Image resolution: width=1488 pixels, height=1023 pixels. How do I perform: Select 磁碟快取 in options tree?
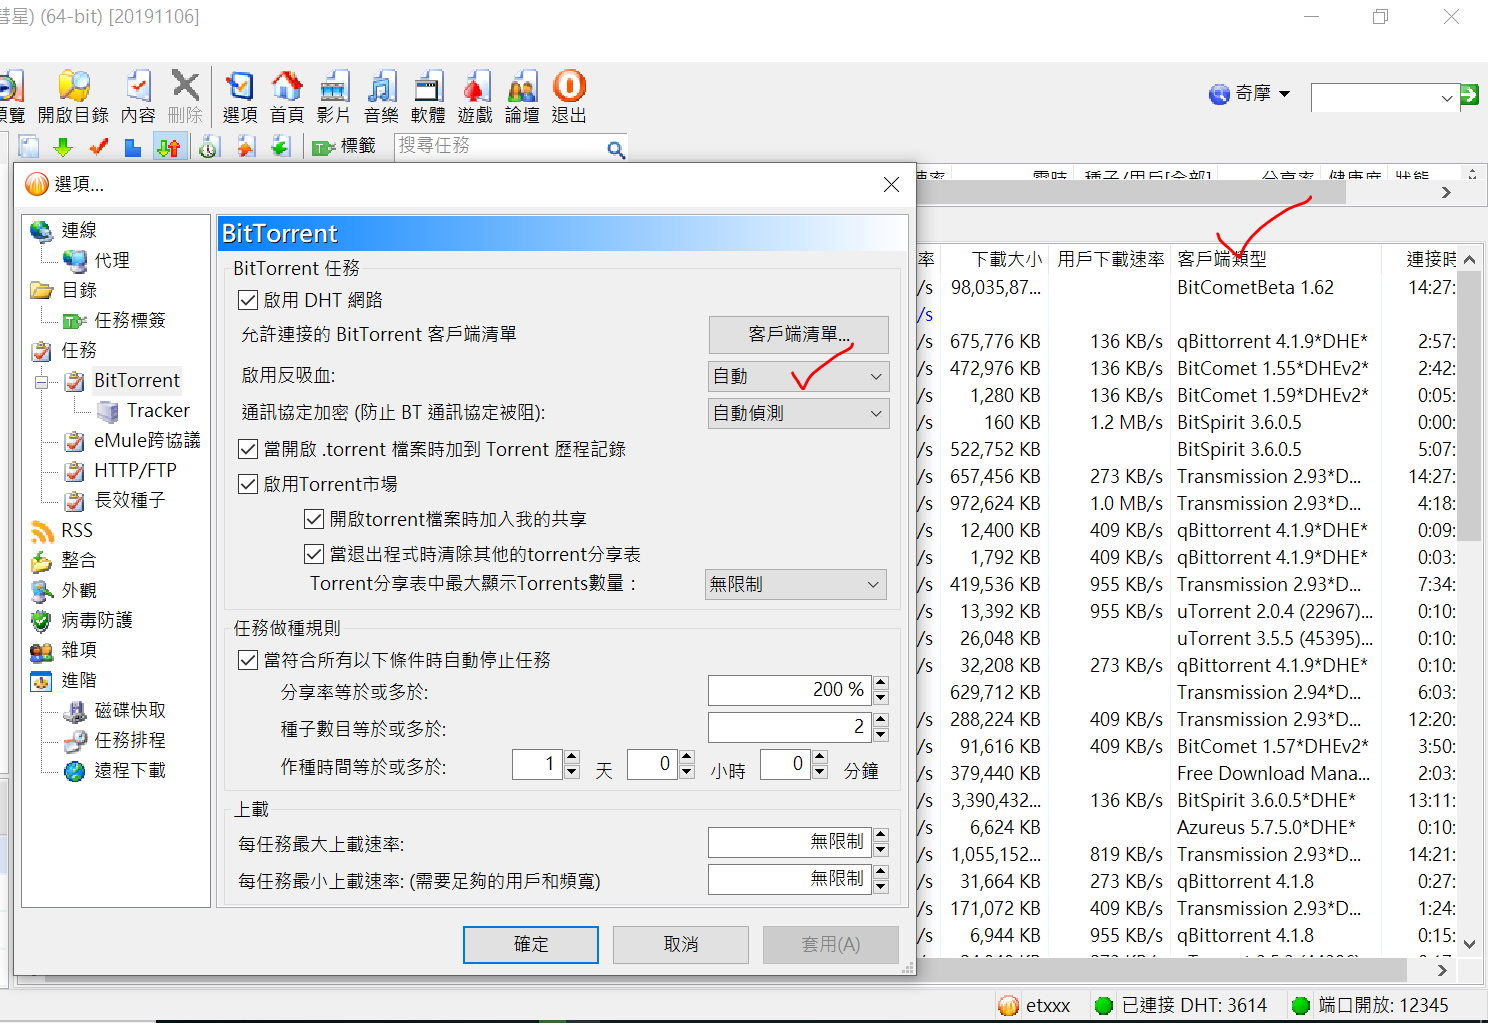point(130,710)
